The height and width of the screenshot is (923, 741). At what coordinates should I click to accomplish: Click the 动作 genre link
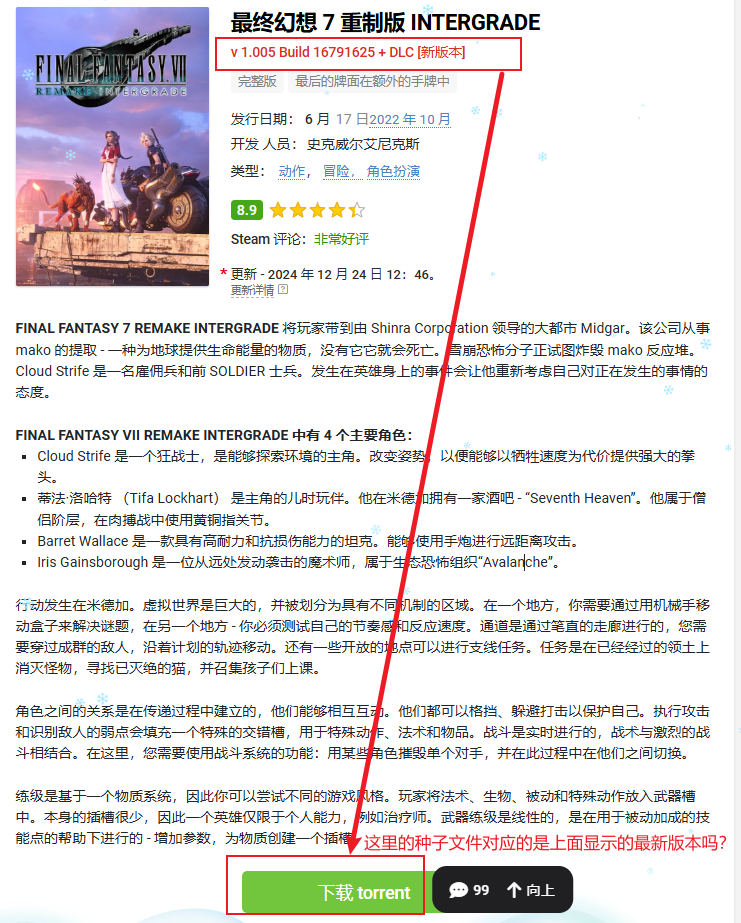click(292, 171)
